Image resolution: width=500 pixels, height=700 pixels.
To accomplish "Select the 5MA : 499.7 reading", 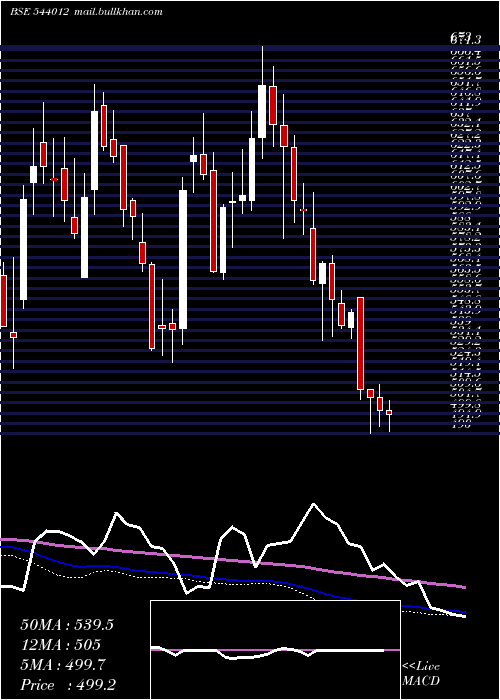I will pyautogui.click(x=63, y=665).
